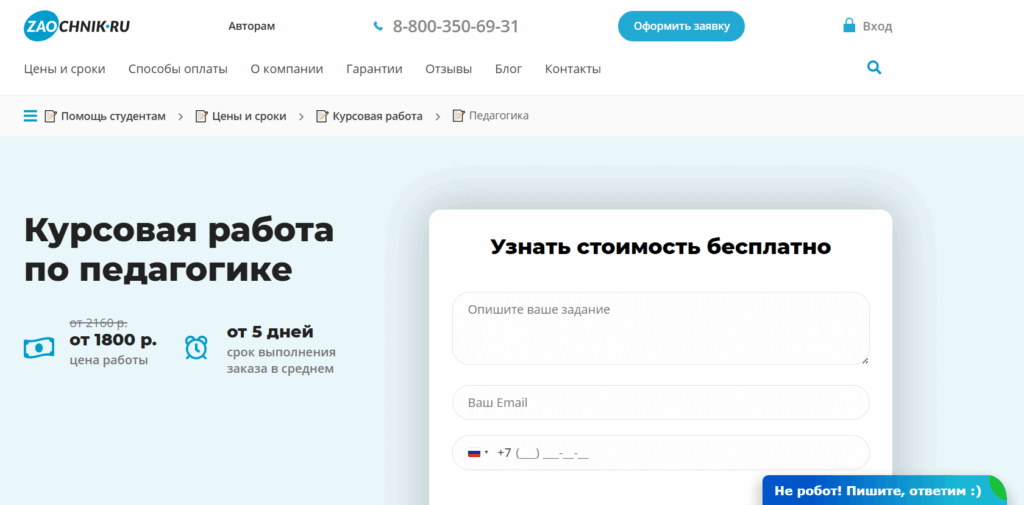This screenshot has width=1024, height=505.
Task: Click the phone handset icon
Action: [x=378, y=26]
